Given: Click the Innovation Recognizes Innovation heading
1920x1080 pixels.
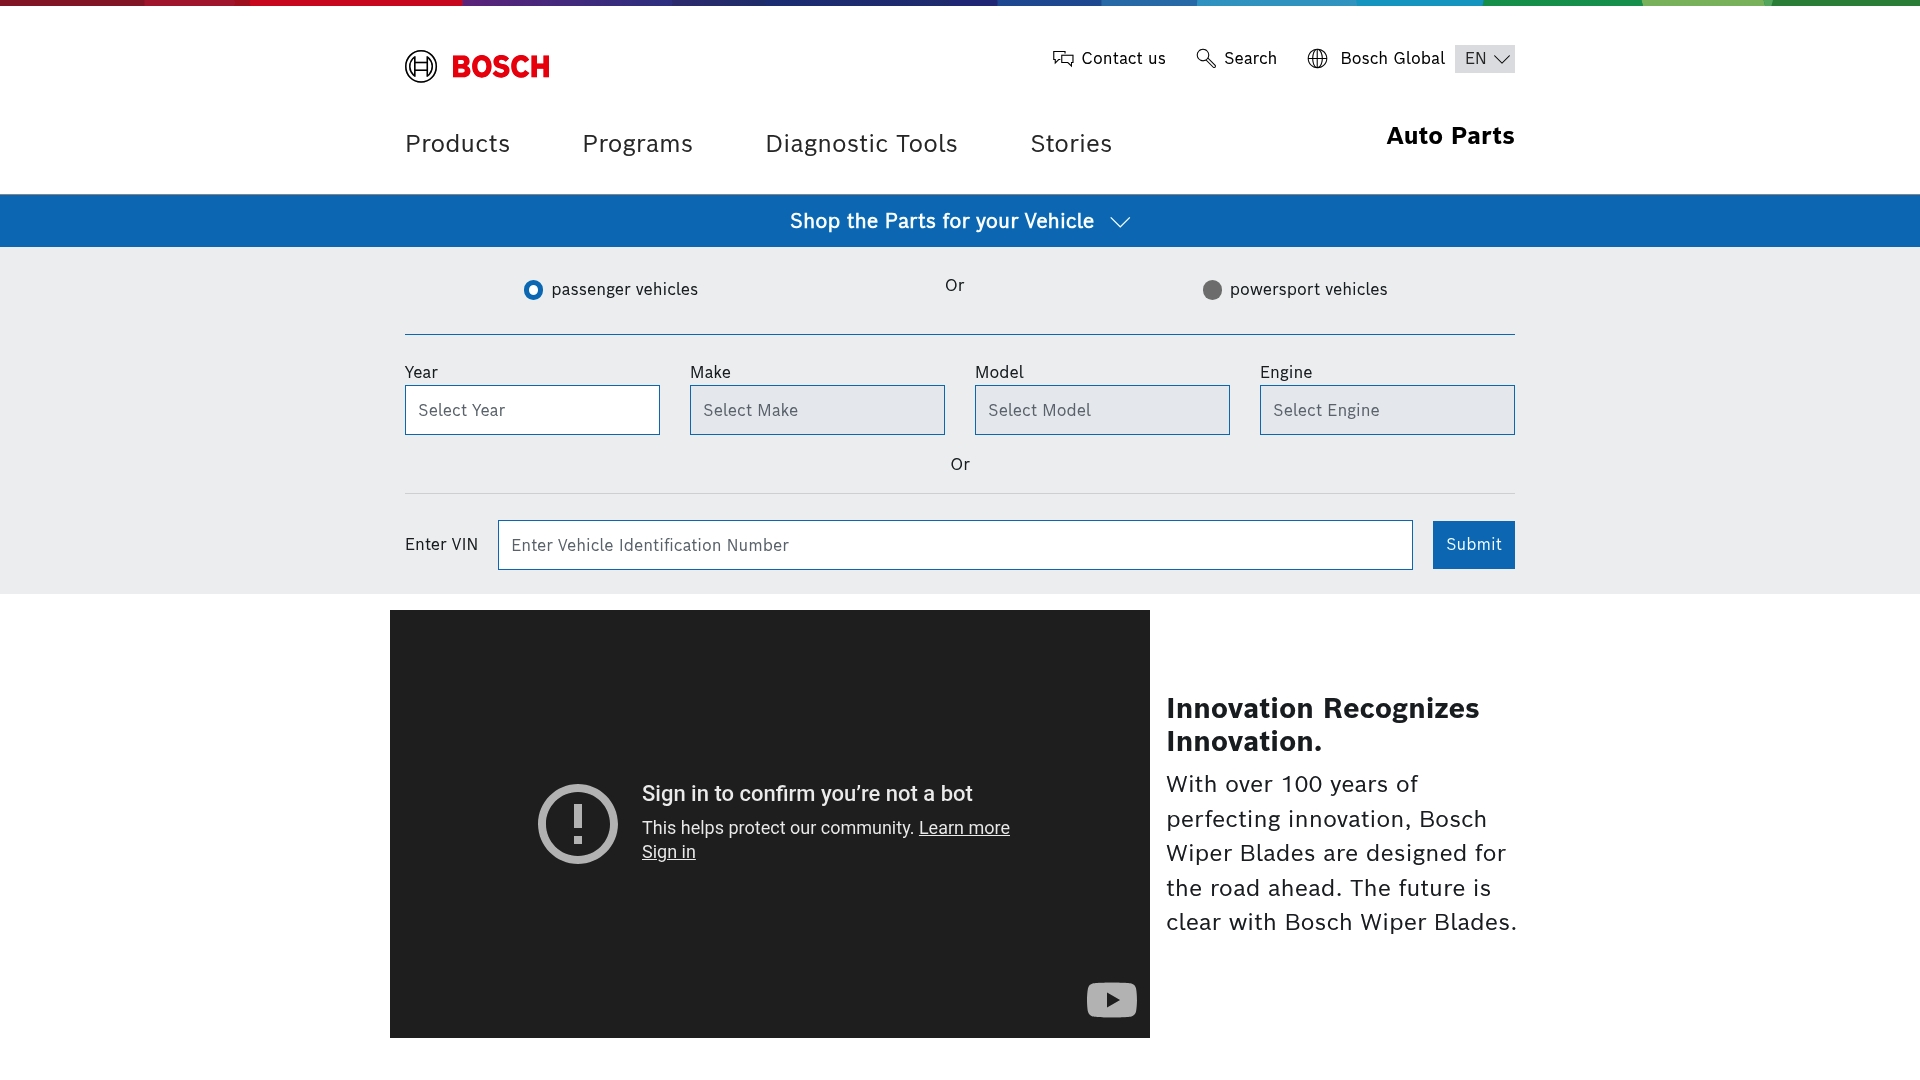Looking at the screenshot, I should tap(1322, 725).
